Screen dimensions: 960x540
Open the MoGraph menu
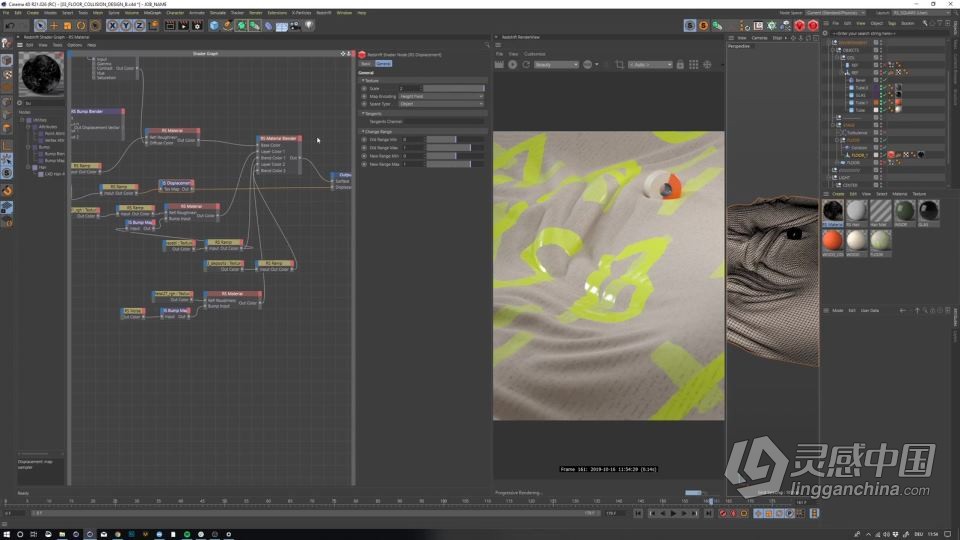[x=152, y=12]
